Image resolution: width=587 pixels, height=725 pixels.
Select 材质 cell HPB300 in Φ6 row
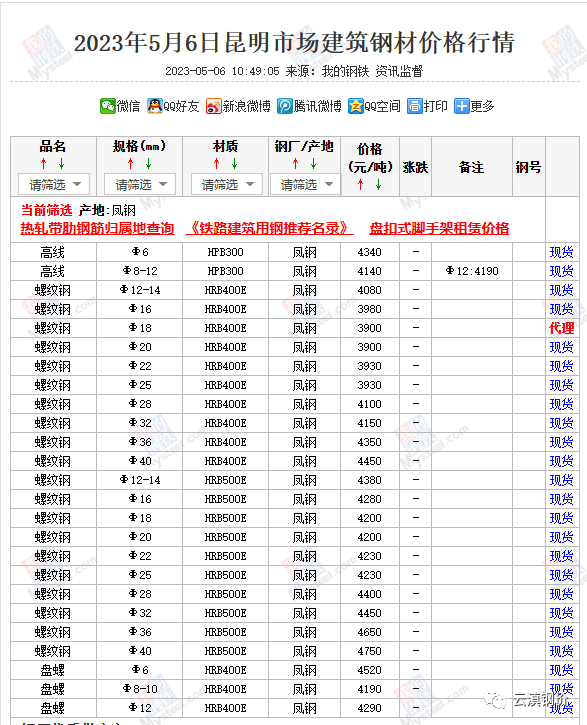(x=226, y=252)
